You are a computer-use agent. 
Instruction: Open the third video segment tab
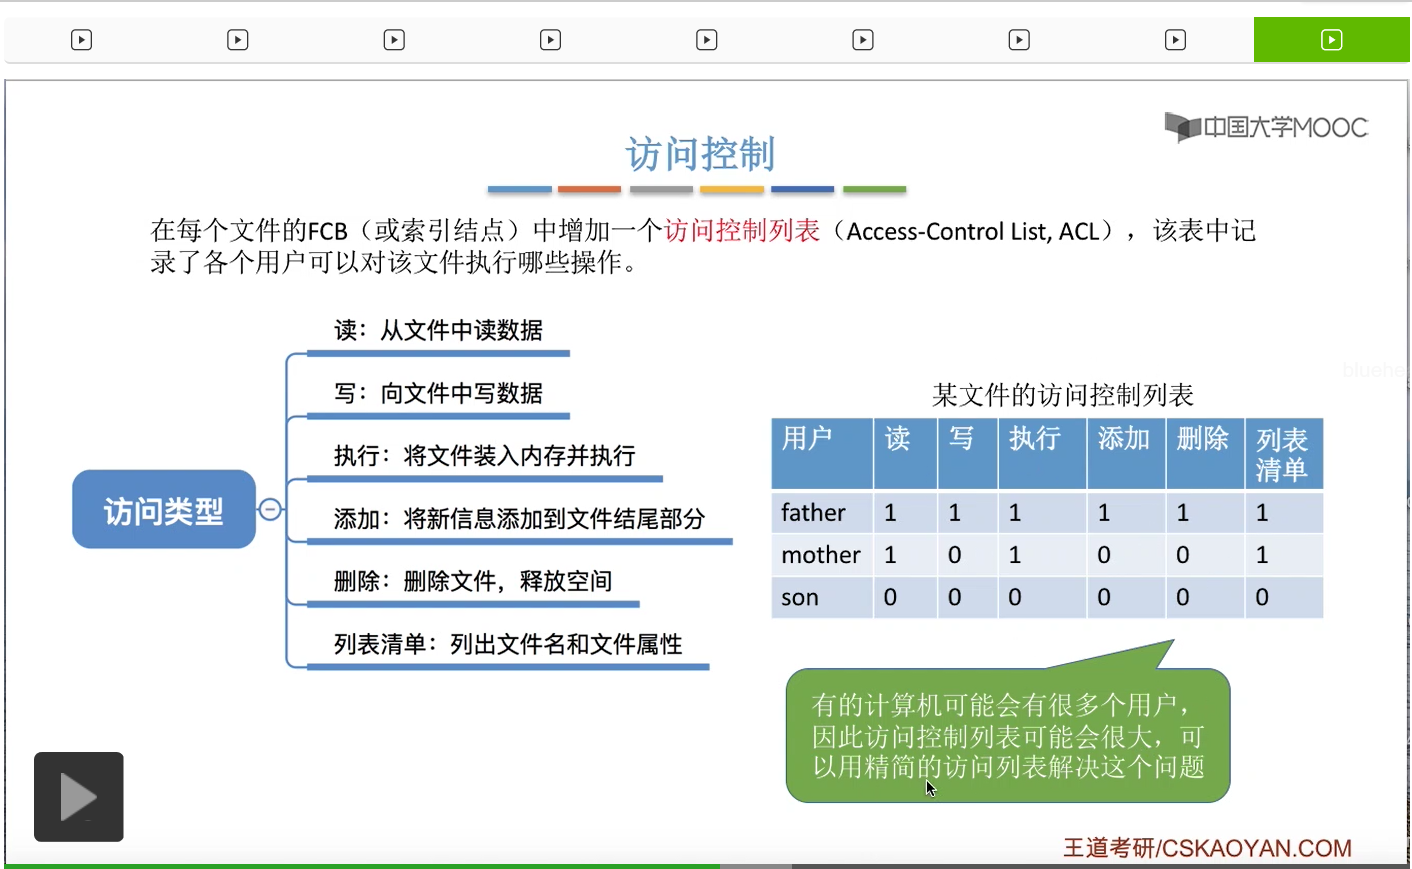394,40
